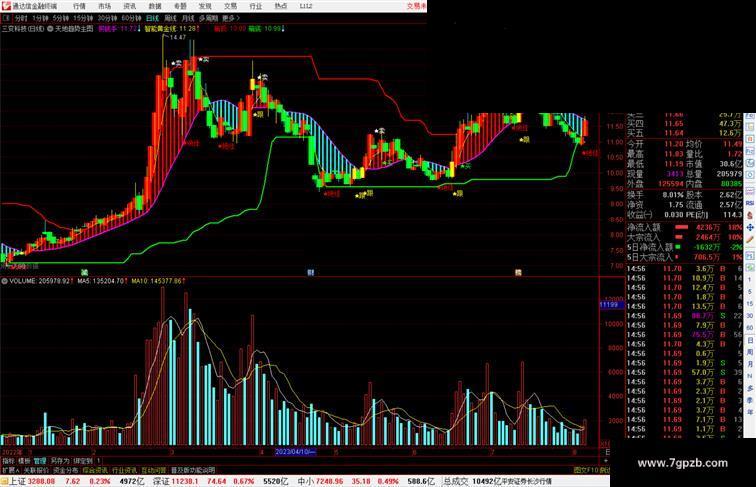Image resolution: width=756 pixels, height=487 pixels.
Task: Select the 周 sidebar period shortcut
Action: click(x=750, y=352)
